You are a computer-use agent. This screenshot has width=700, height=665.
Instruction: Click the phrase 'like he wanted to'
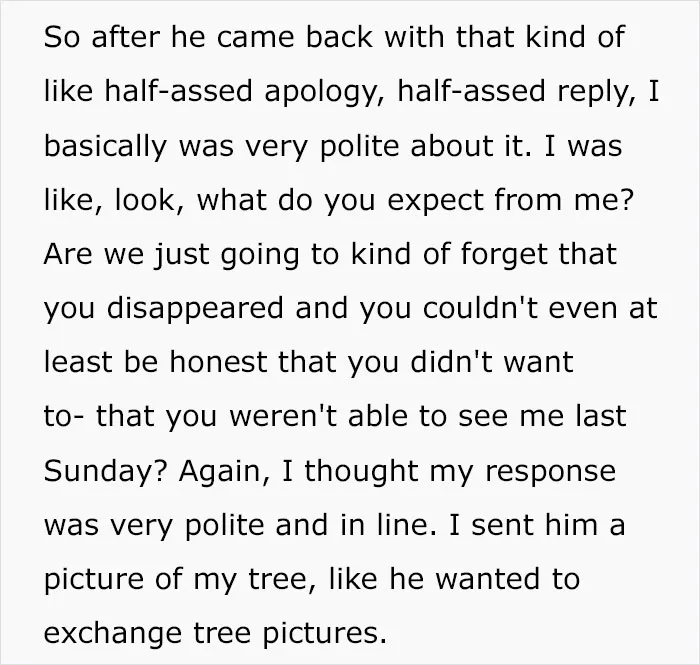point(454,579)
